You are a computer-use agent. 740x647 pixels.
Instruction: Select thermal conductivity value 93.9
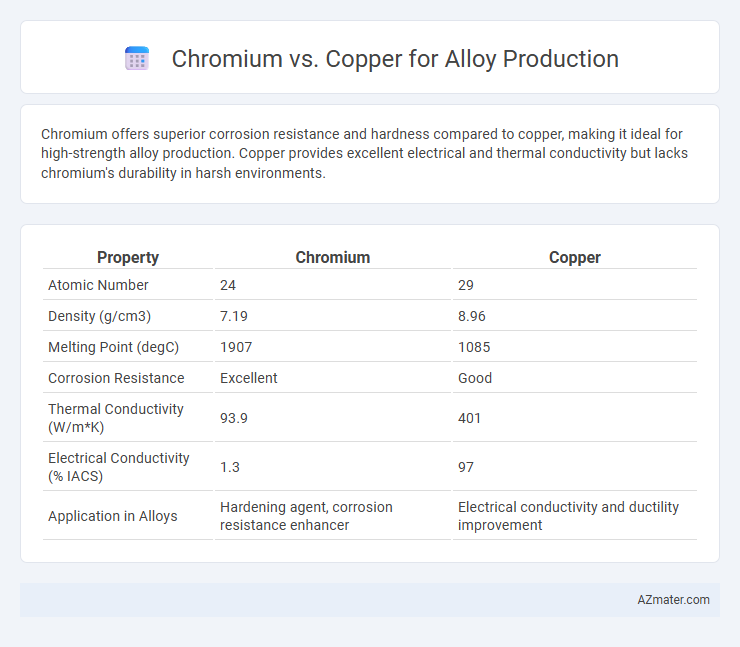pyautogui.click(x=234, y=418)
